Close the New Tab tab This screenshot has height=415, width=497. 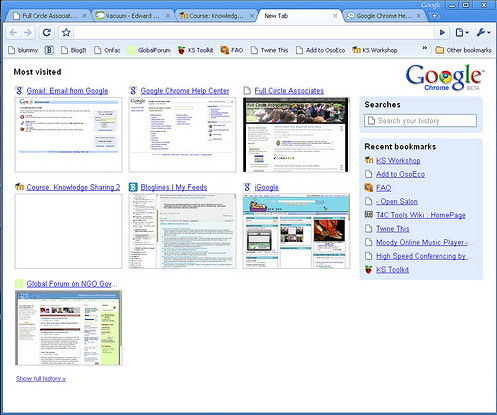pyautogui.click(x=335, y=16)
